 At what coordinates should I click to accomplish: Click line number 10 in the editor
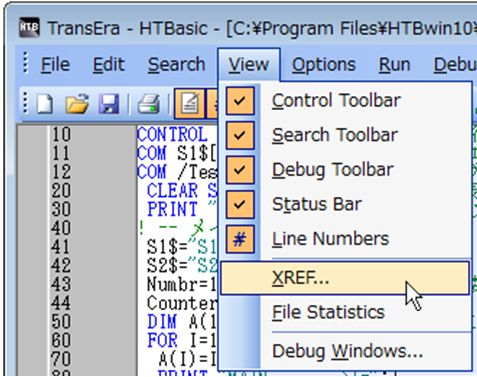61,135
